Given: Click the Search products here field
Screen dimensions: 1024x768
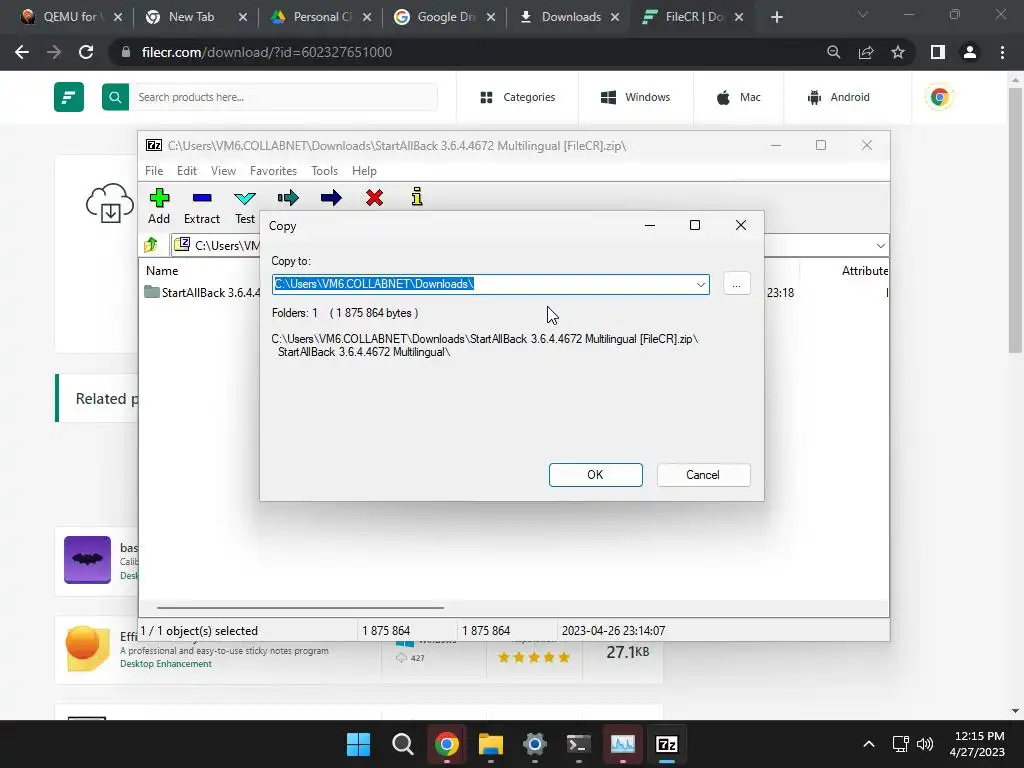Looking at the screenshot, I should (283, 97).
